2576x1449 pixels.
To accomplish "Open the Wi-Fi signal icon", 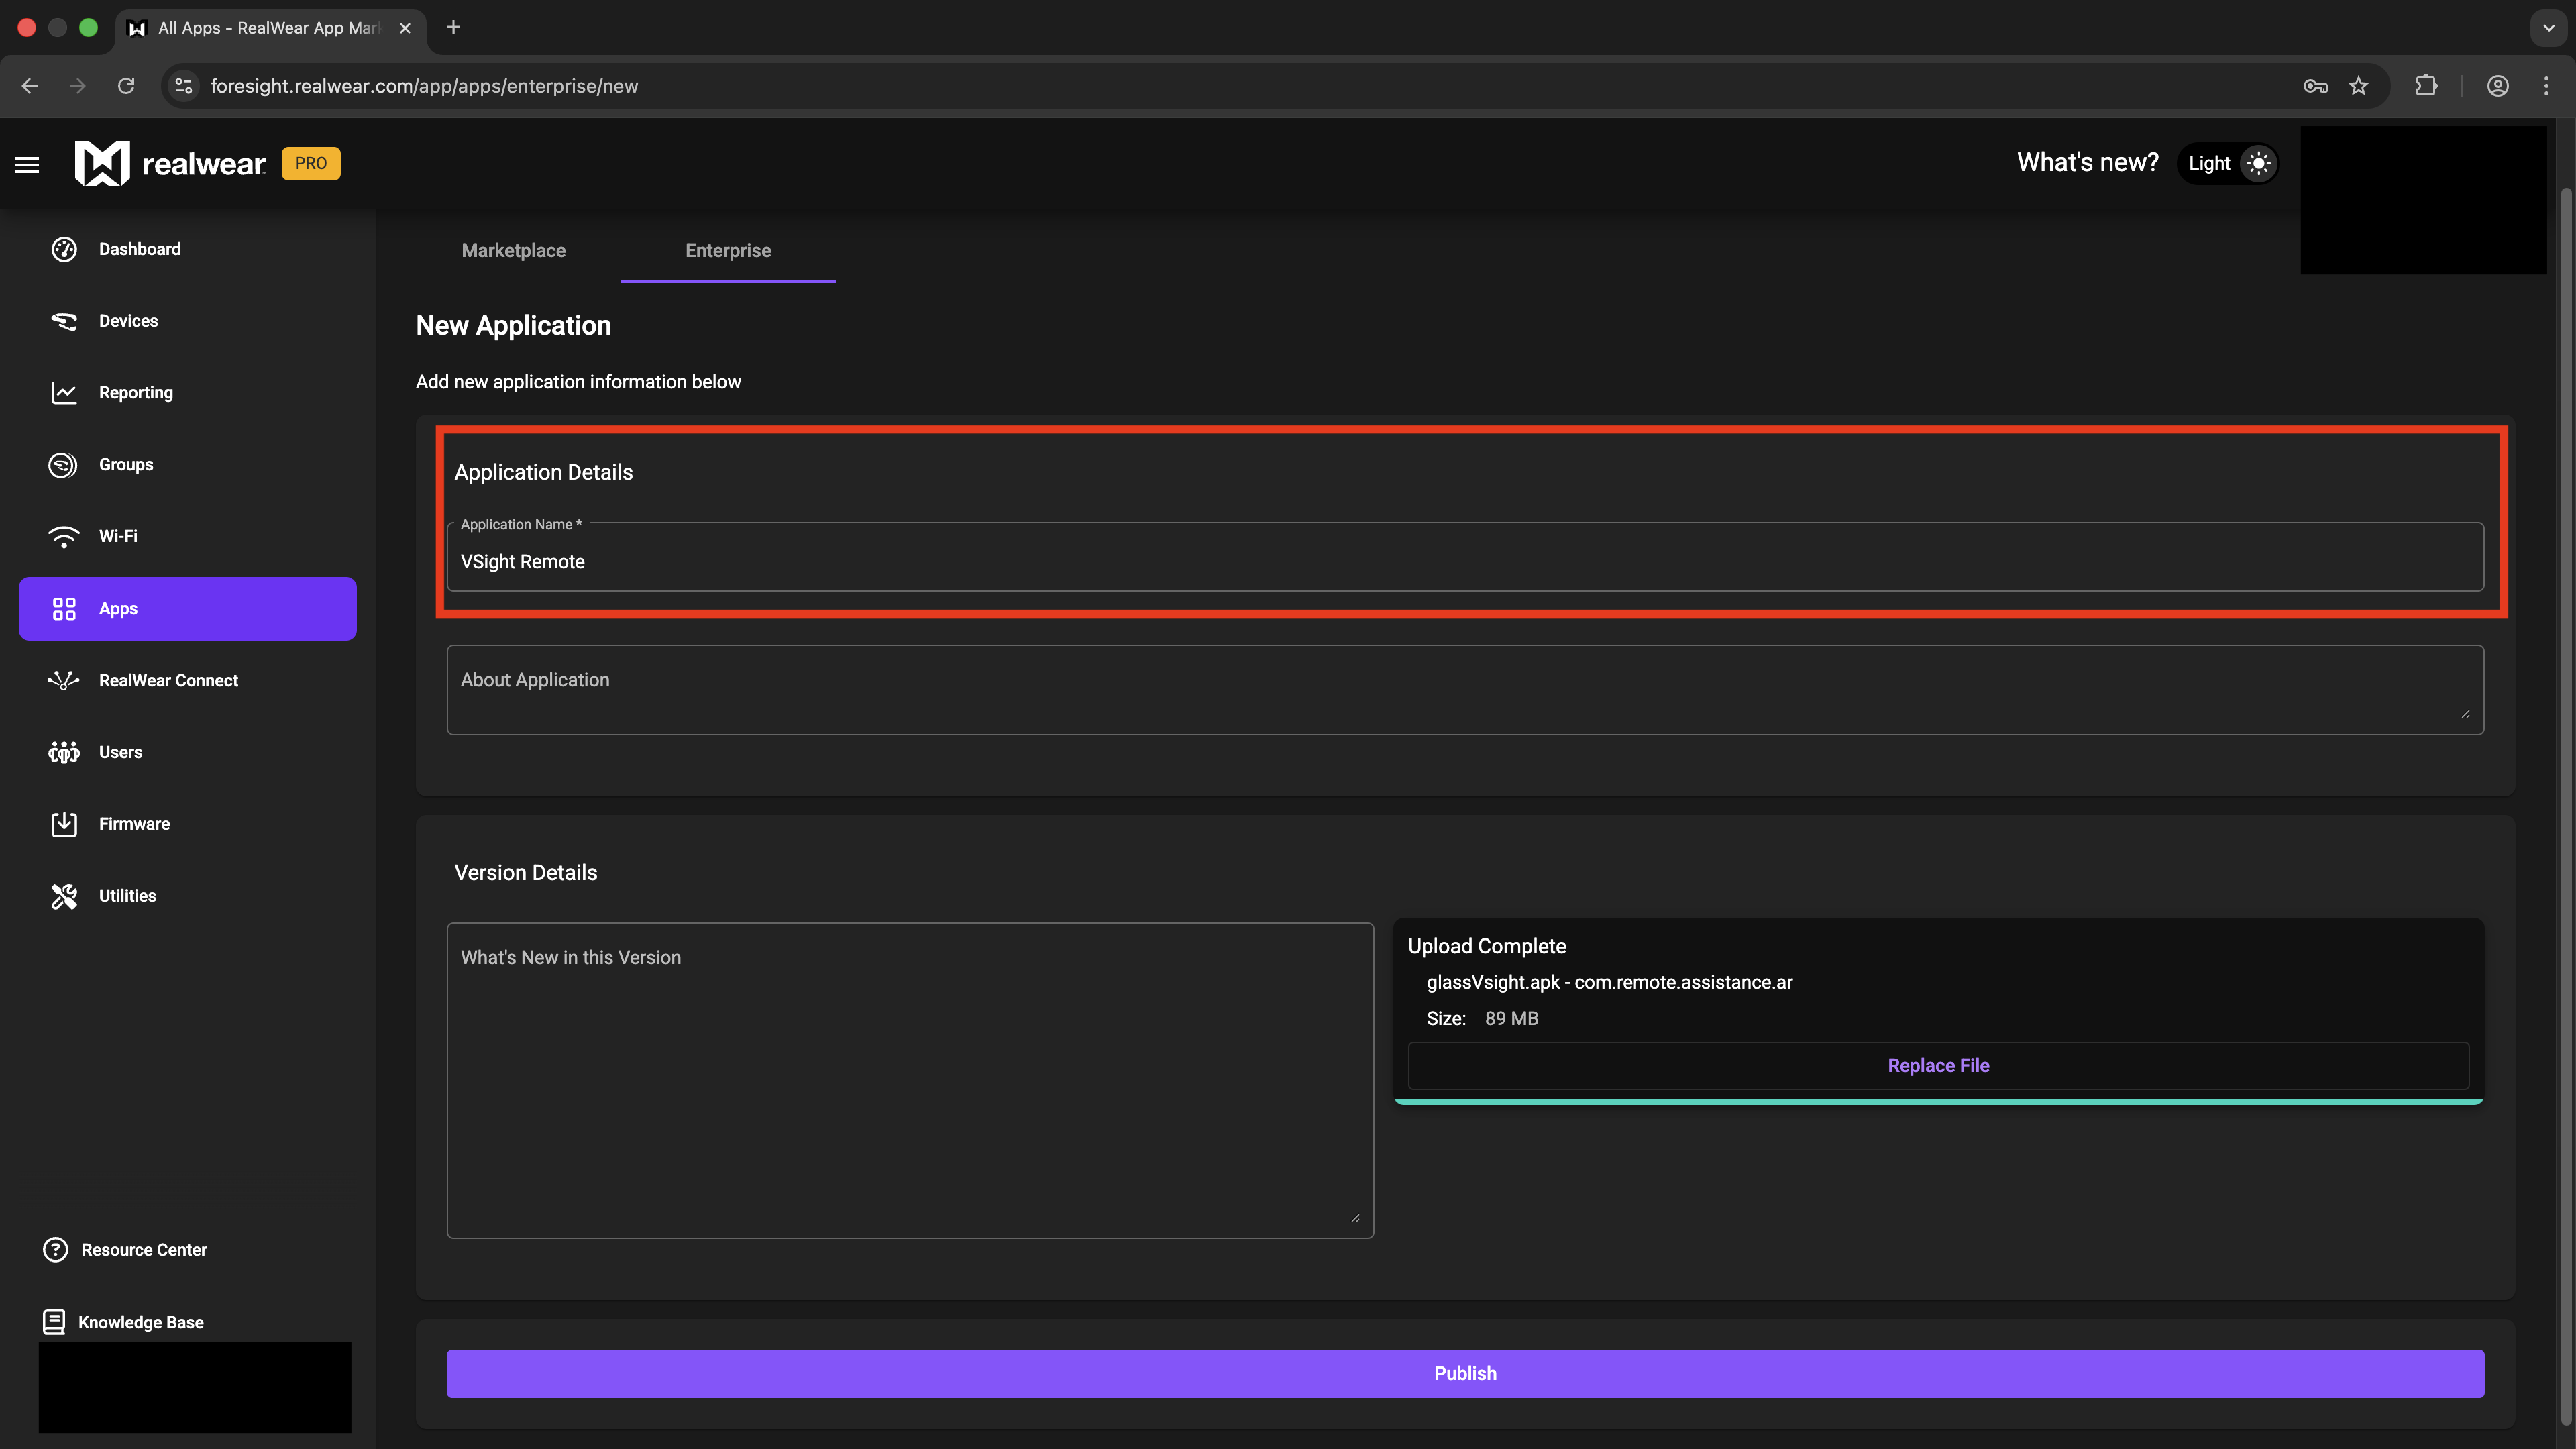I will click(64, 537).
